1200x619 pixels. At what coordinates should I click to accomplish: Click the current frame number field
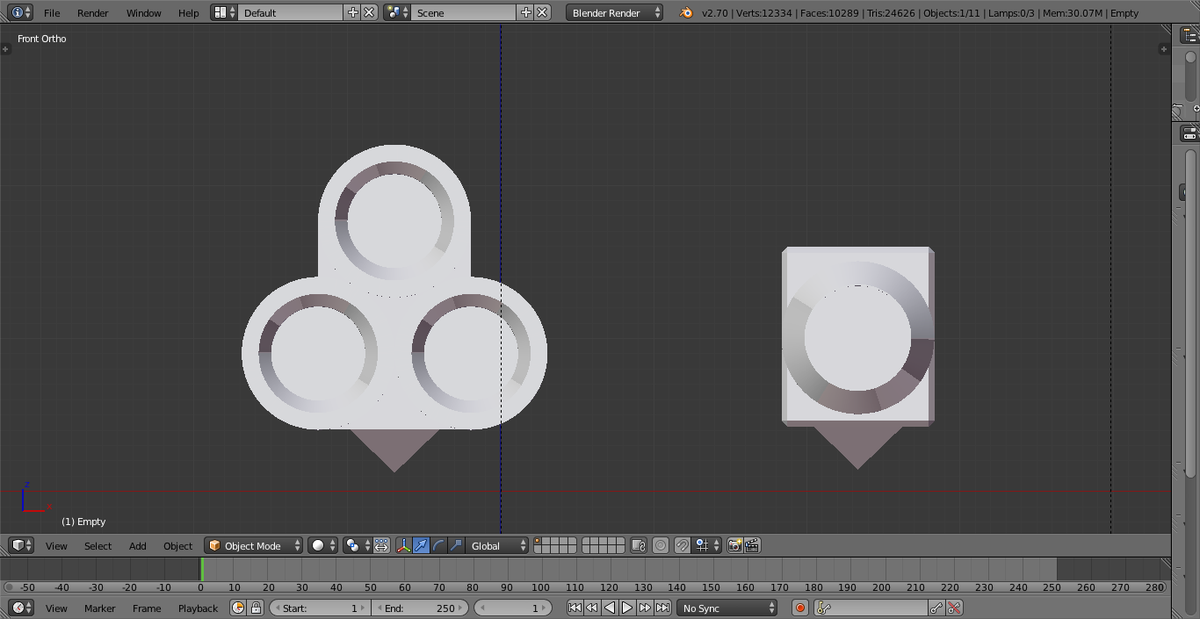(513, 608)
